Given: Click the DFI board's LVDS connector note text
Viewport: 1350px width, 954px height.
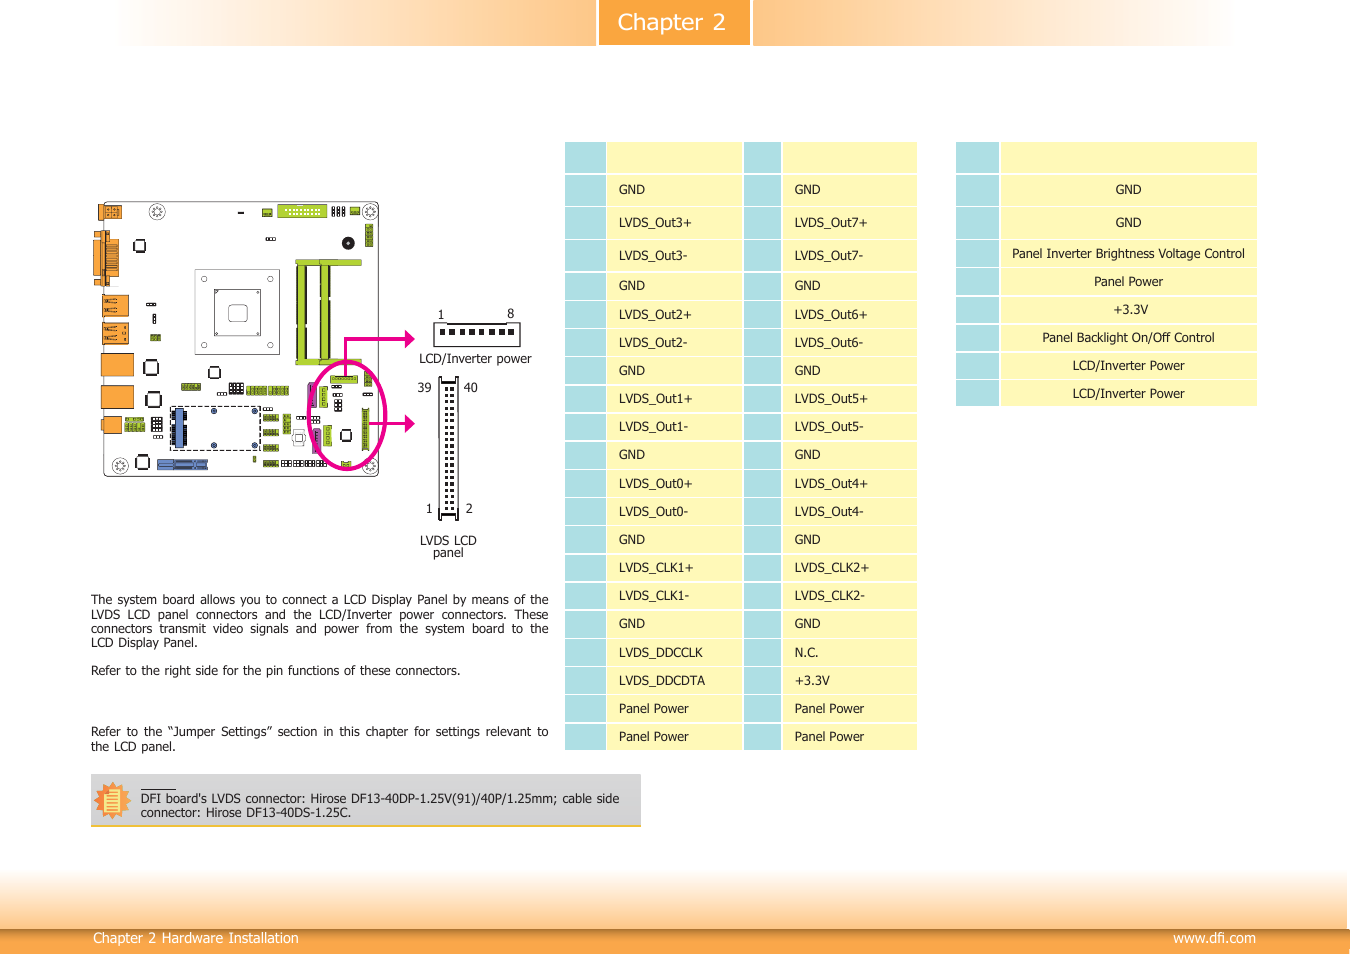Looking at the screenshot, I should (x=380, y=806).
